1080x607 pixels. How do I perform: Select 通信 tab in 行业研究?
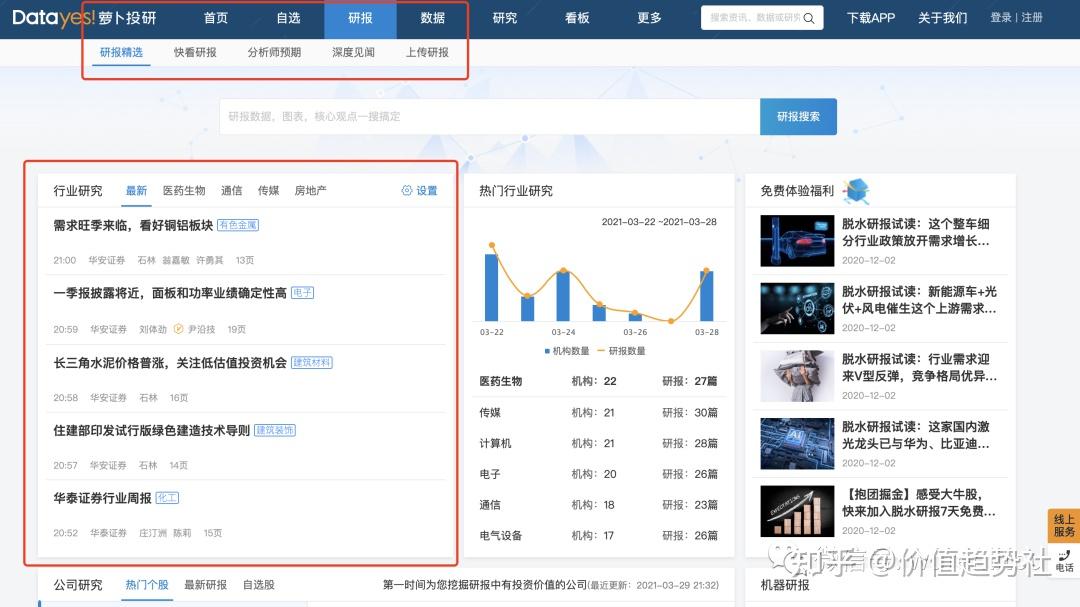(231, 191)
